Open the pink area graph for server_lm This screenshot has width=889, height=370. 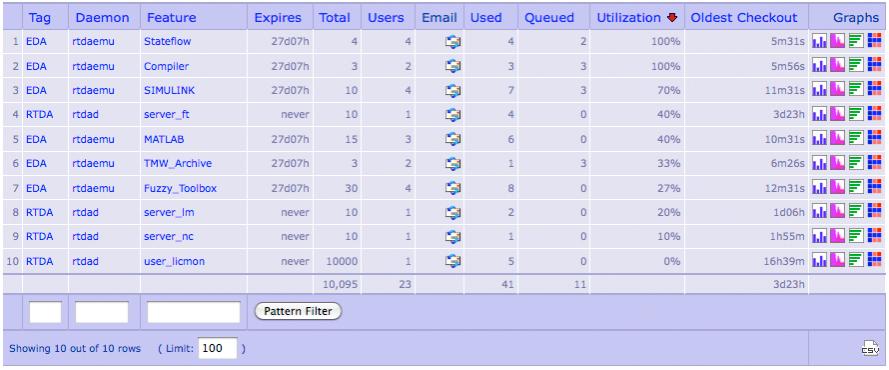pyautogui.click(x=837, y=212)
